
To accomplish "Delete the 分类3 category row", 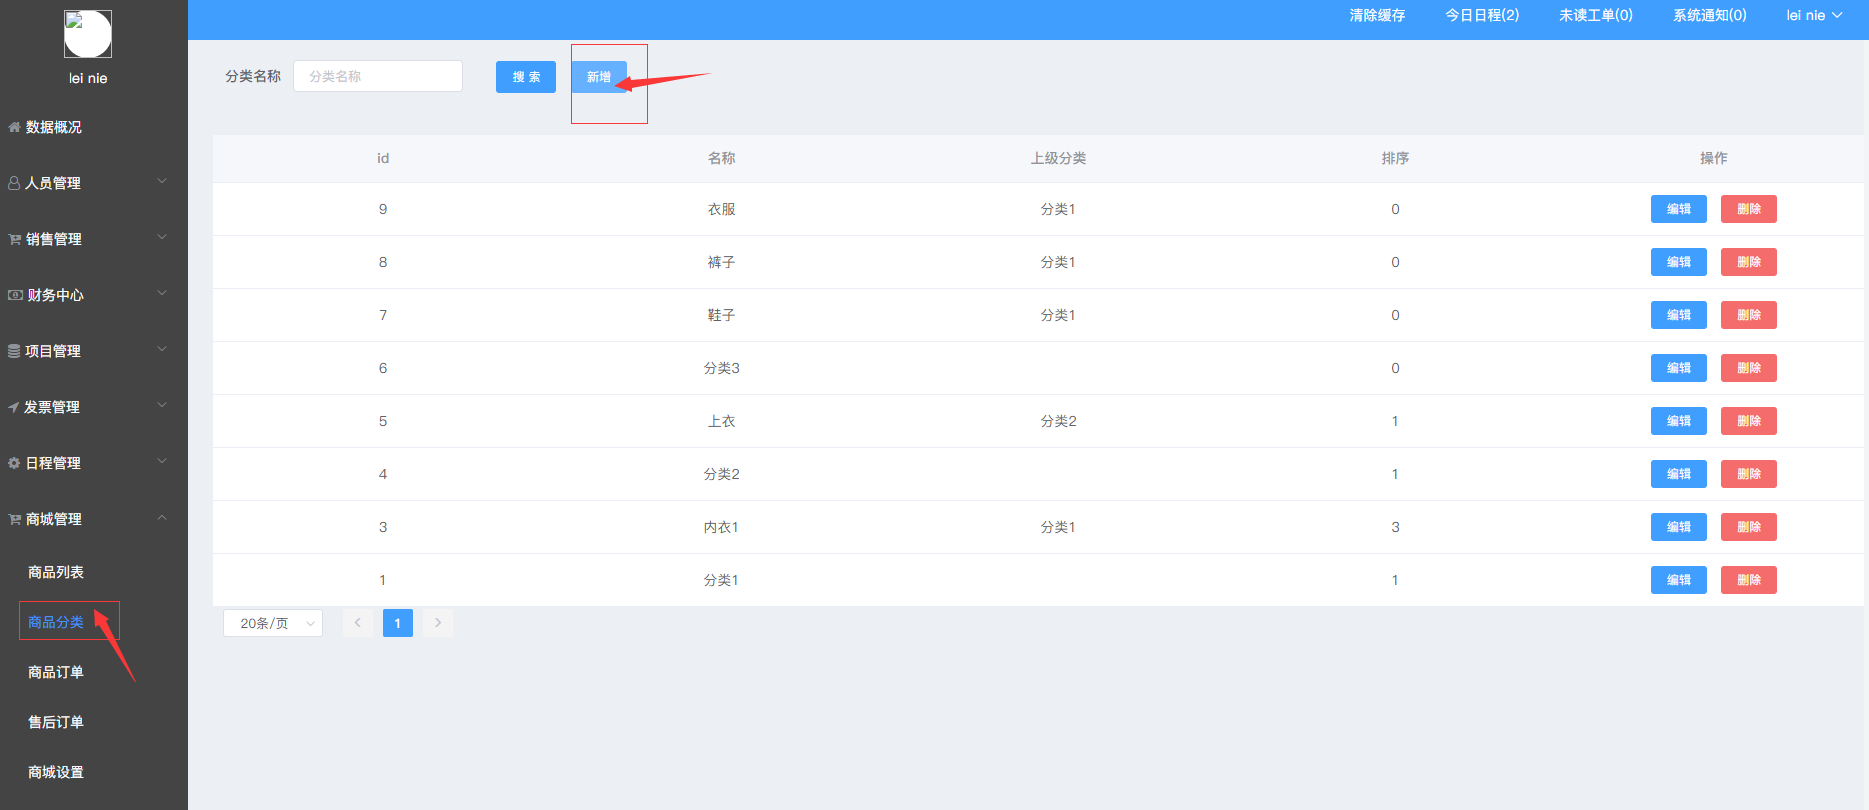I will click(x=1749, y=368).
